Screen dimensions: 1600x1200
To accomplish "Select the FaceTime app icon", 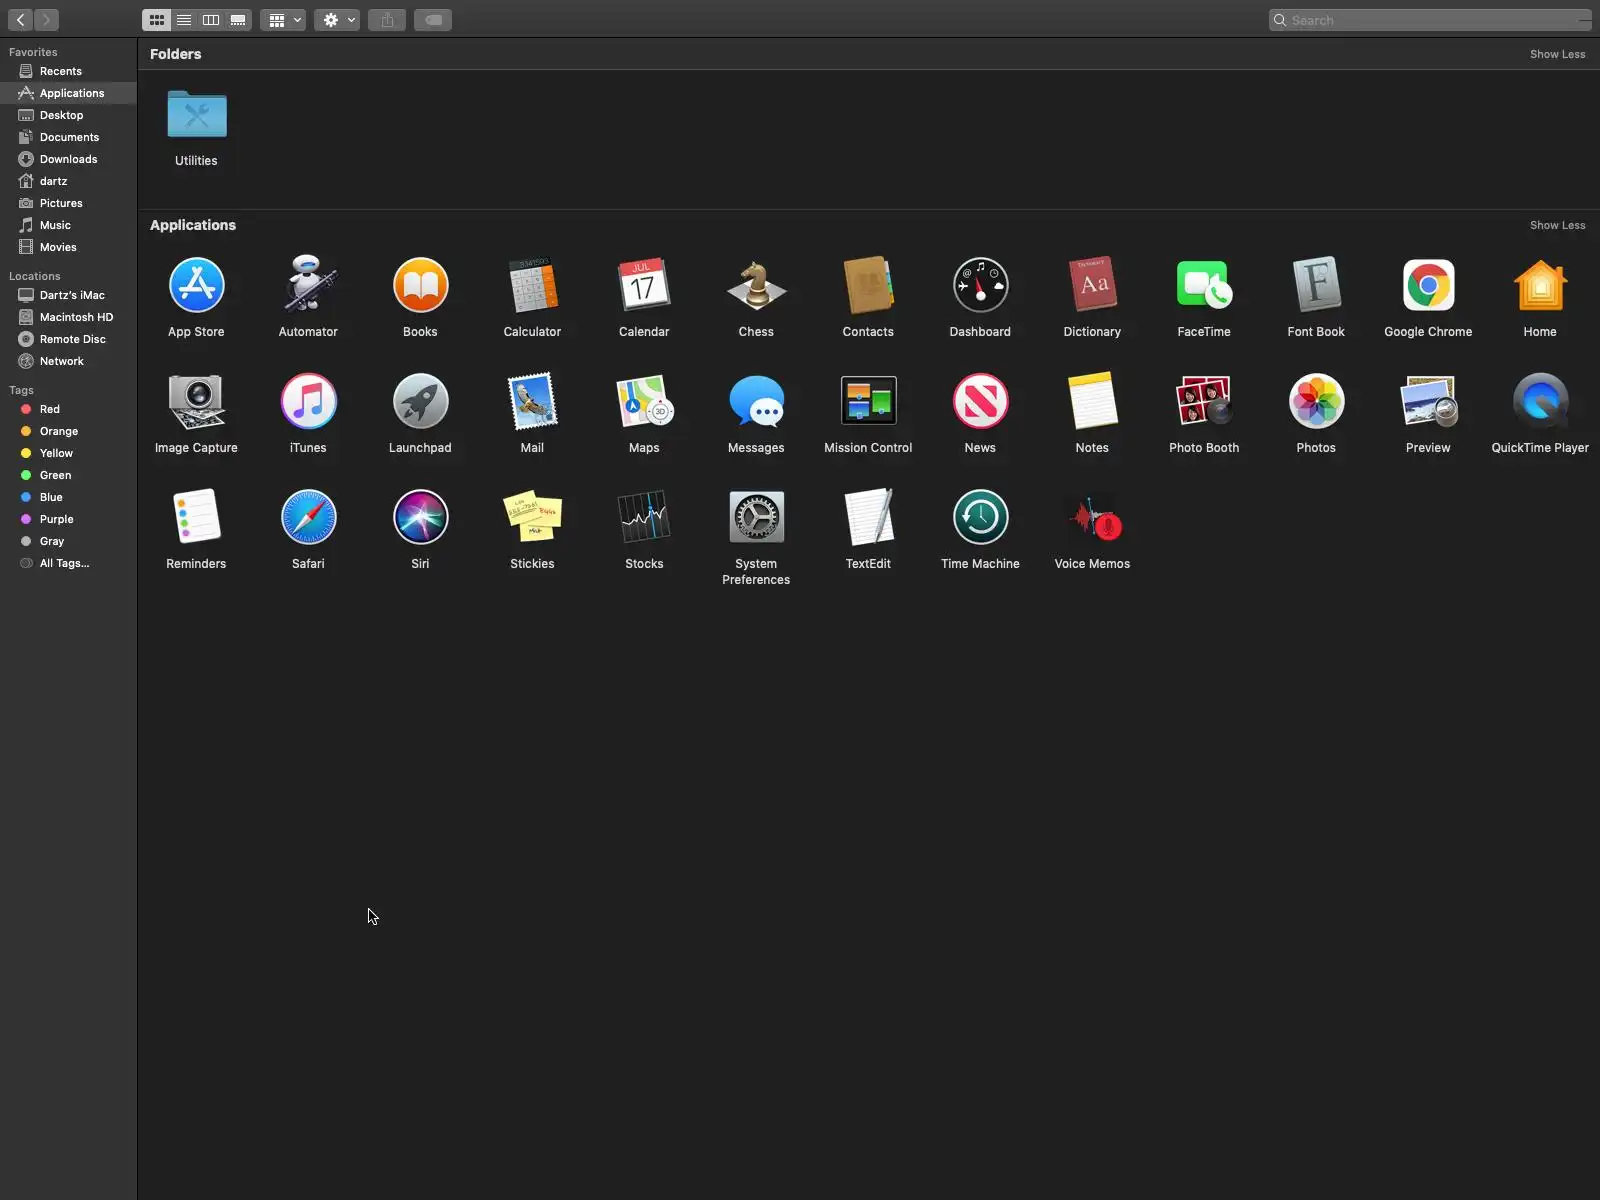I will click(1204, 286).
